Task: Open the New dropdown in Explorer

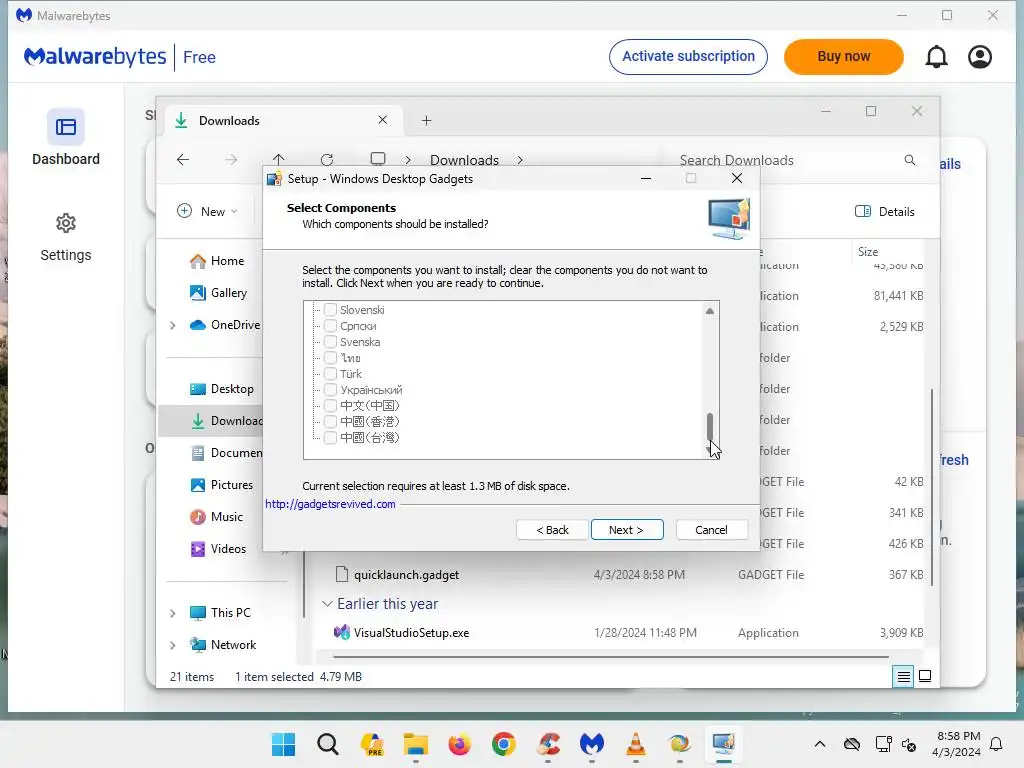Action: click(208, 212)
